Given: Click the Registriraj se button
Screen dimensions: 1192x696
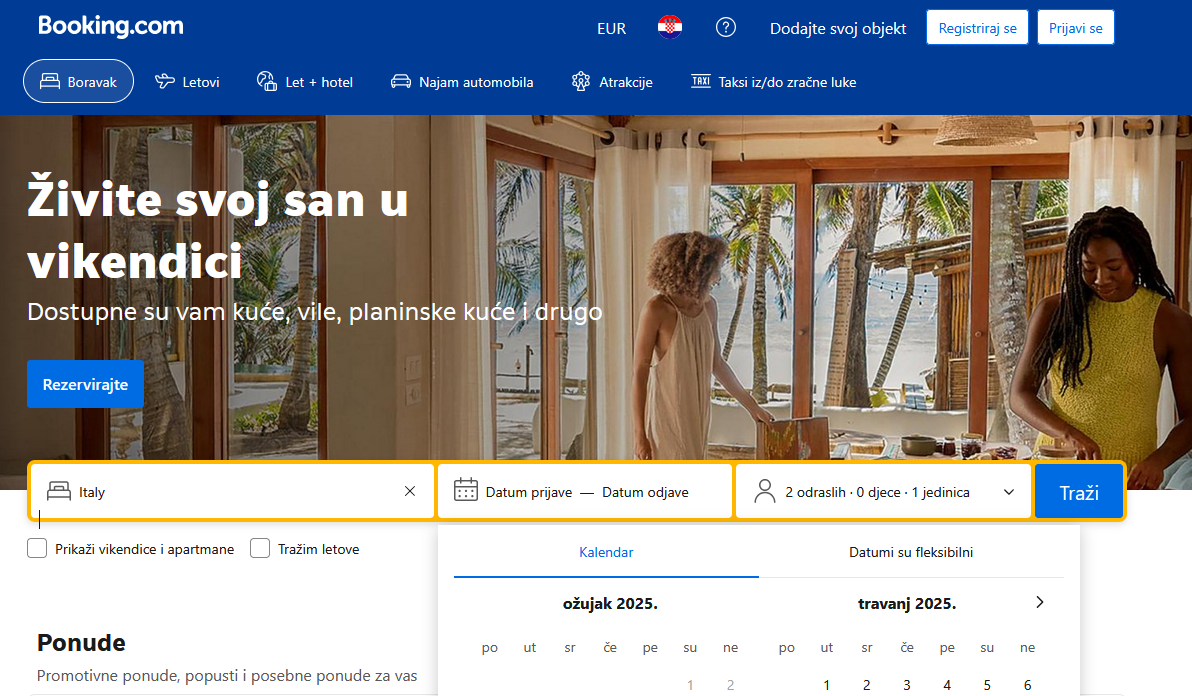Looking at the screenshot, I should [x=977, y=27].
